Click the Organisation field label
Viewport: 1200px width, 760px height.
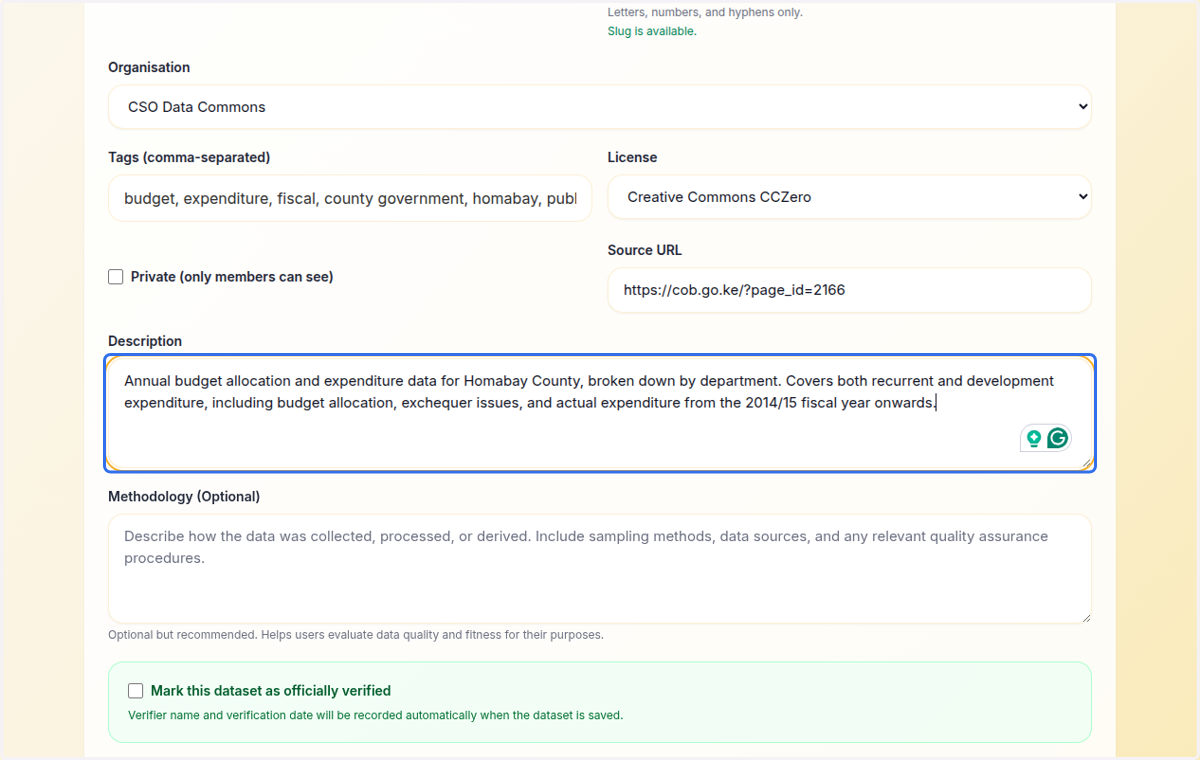coord(149,67)
